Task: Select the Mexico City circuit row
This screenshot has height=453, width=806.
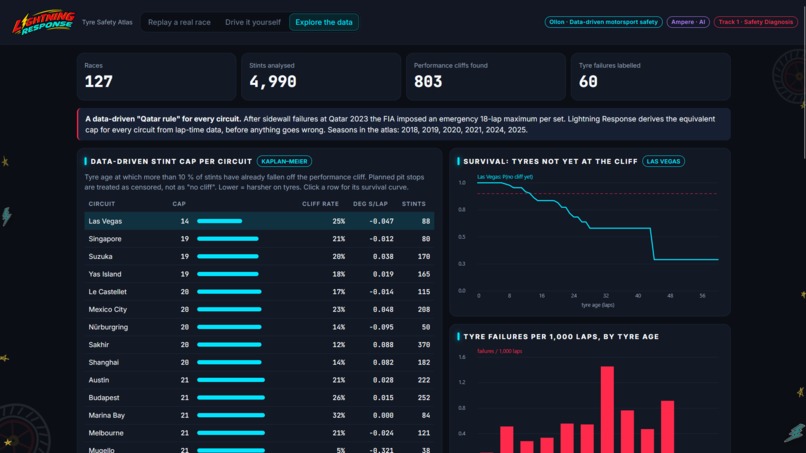Action: coord(259,309)
